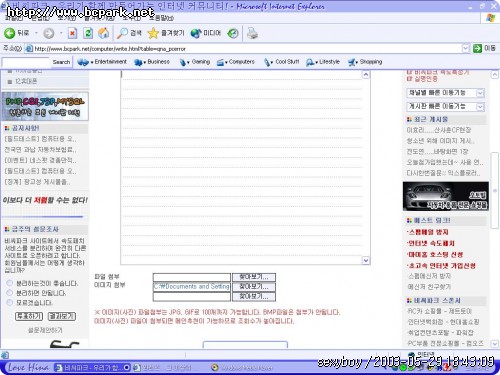
Task: Click the IE Back arrow icon
Action: point(9,33)
